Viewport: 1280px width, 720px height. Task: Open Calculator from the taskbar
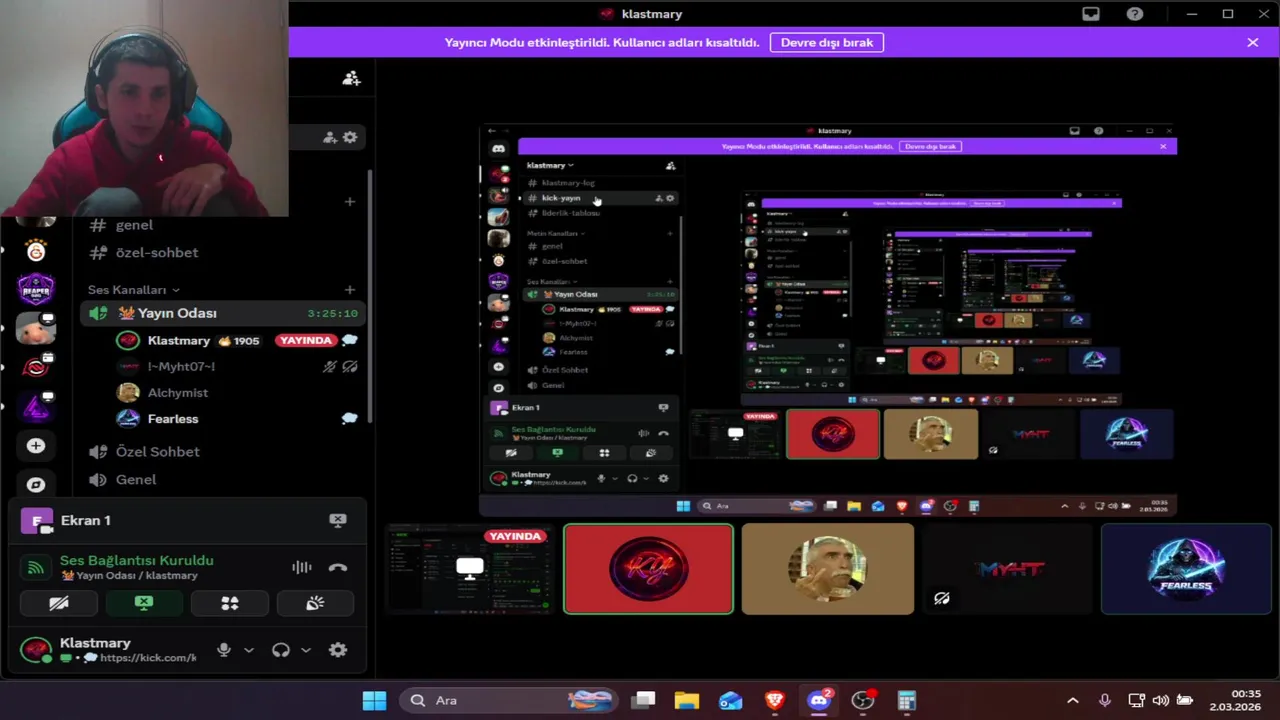coord(907,700)
